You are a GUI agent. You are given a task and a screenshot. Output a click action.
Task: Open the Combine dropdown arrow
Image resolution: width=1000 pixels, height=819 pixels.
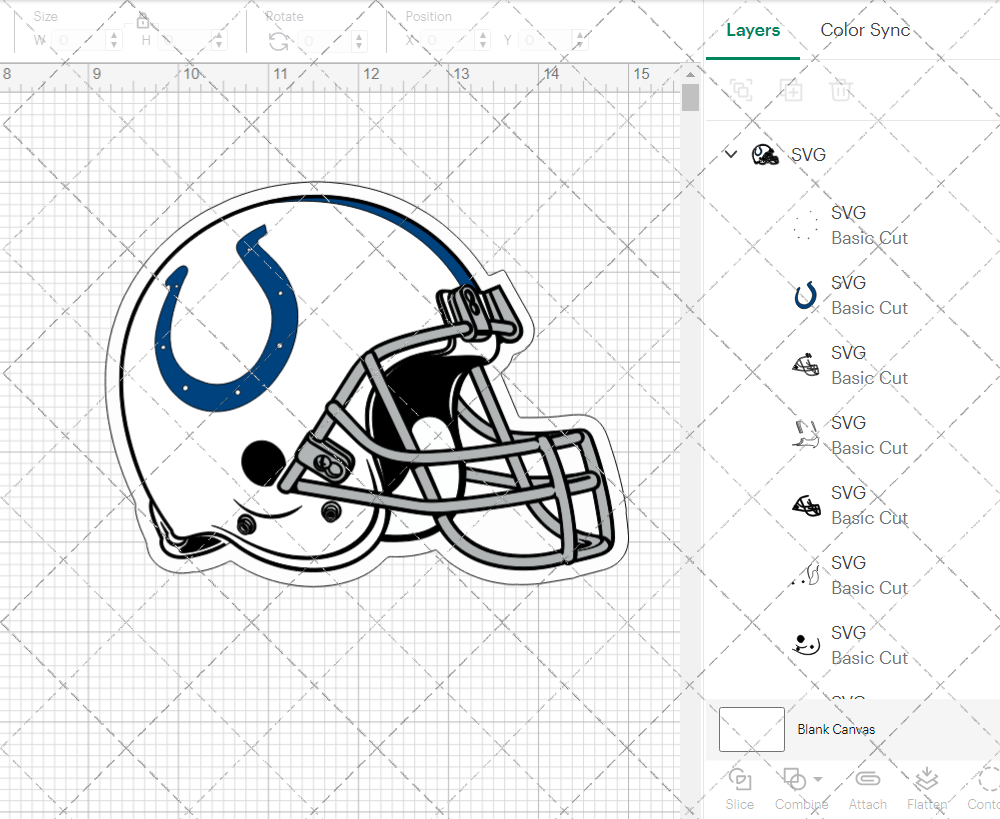click(x=819, y=780)
